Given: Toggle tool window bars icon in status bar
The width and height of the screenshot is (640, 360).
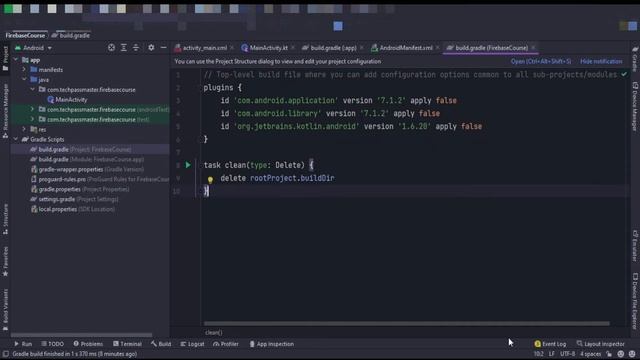Looking at the screenshot, I should 6,354.
